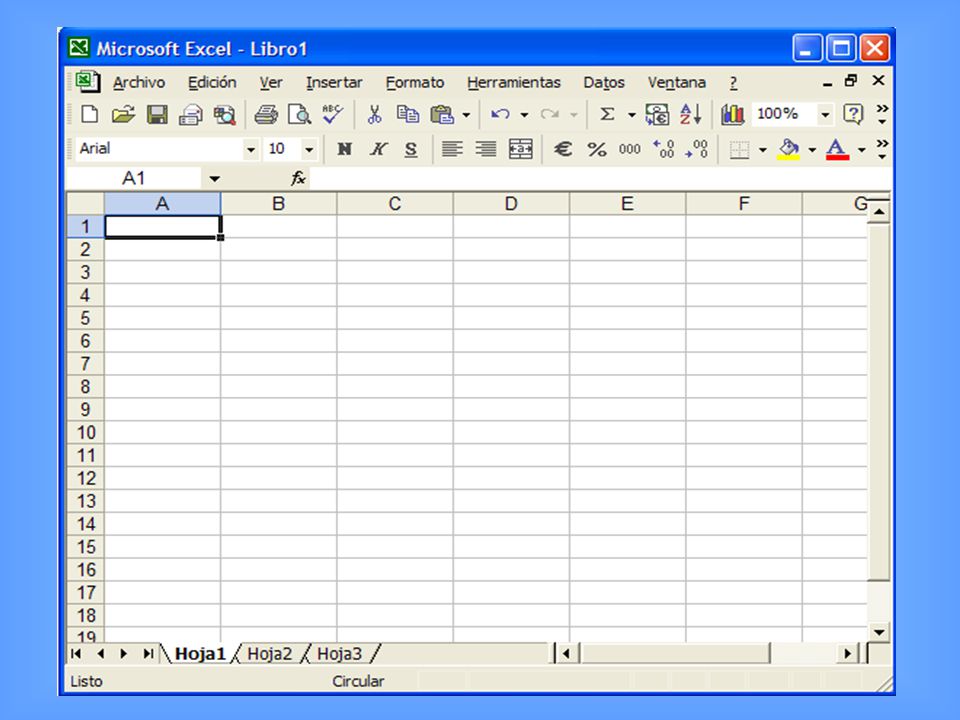The height and width of the screenshot is (720, 960).
Task: Increase decimal places
Action: tap(664, 149)
